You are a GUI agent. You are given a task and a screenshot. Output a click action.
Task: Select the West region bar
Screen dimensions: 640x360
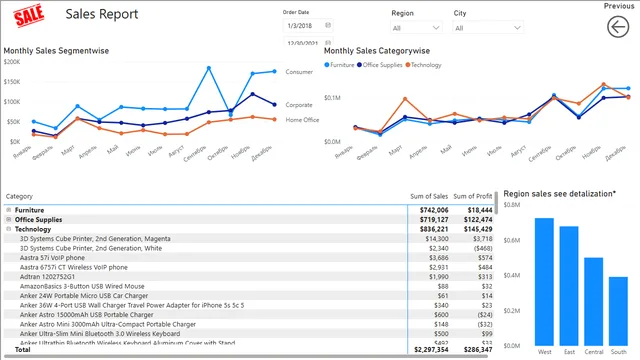coord(544,282)
